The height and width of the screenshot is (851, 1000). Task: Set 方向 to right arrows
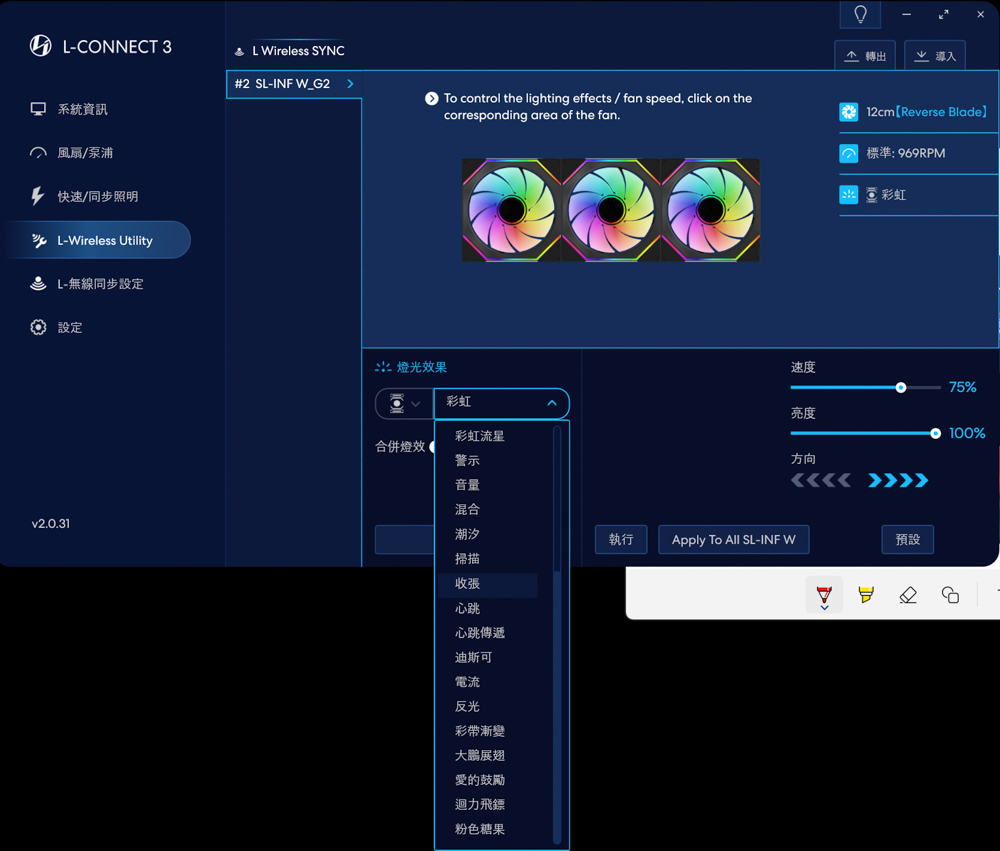(898, 480)
